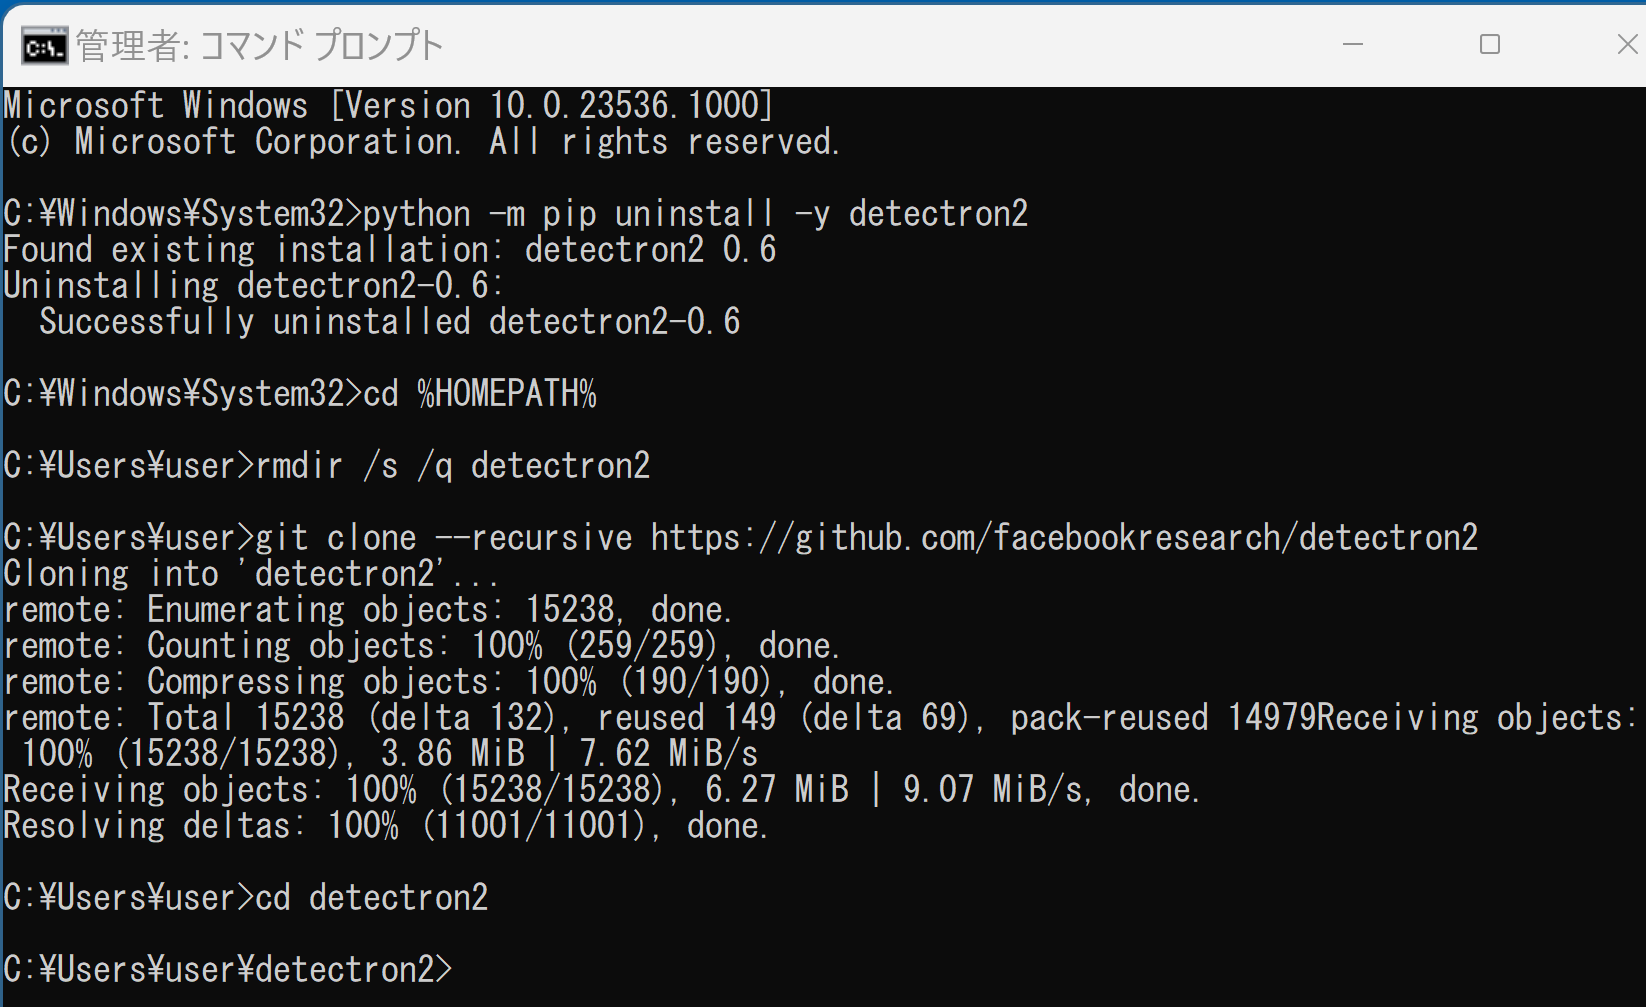This screenshot has width=1646, height=1007.
Task: Minimize the Command Prompt window
Action: [1353, 45]
